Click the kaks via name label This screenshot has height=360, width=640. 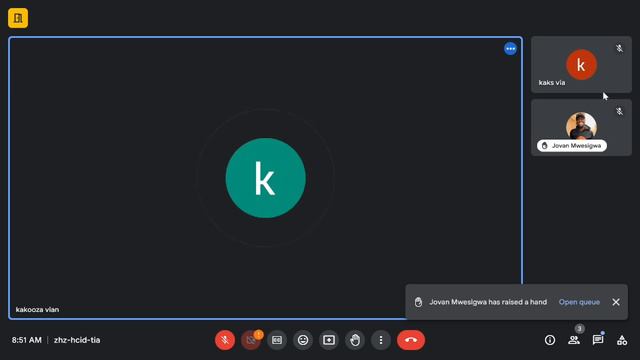click(x=552, y=82)
